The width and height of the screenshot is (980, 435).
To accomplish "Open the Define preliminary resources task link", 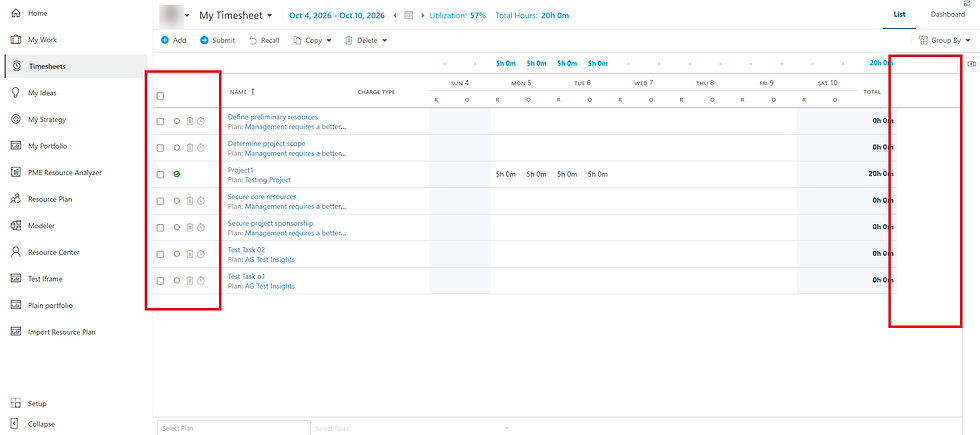I will point(272,117).
